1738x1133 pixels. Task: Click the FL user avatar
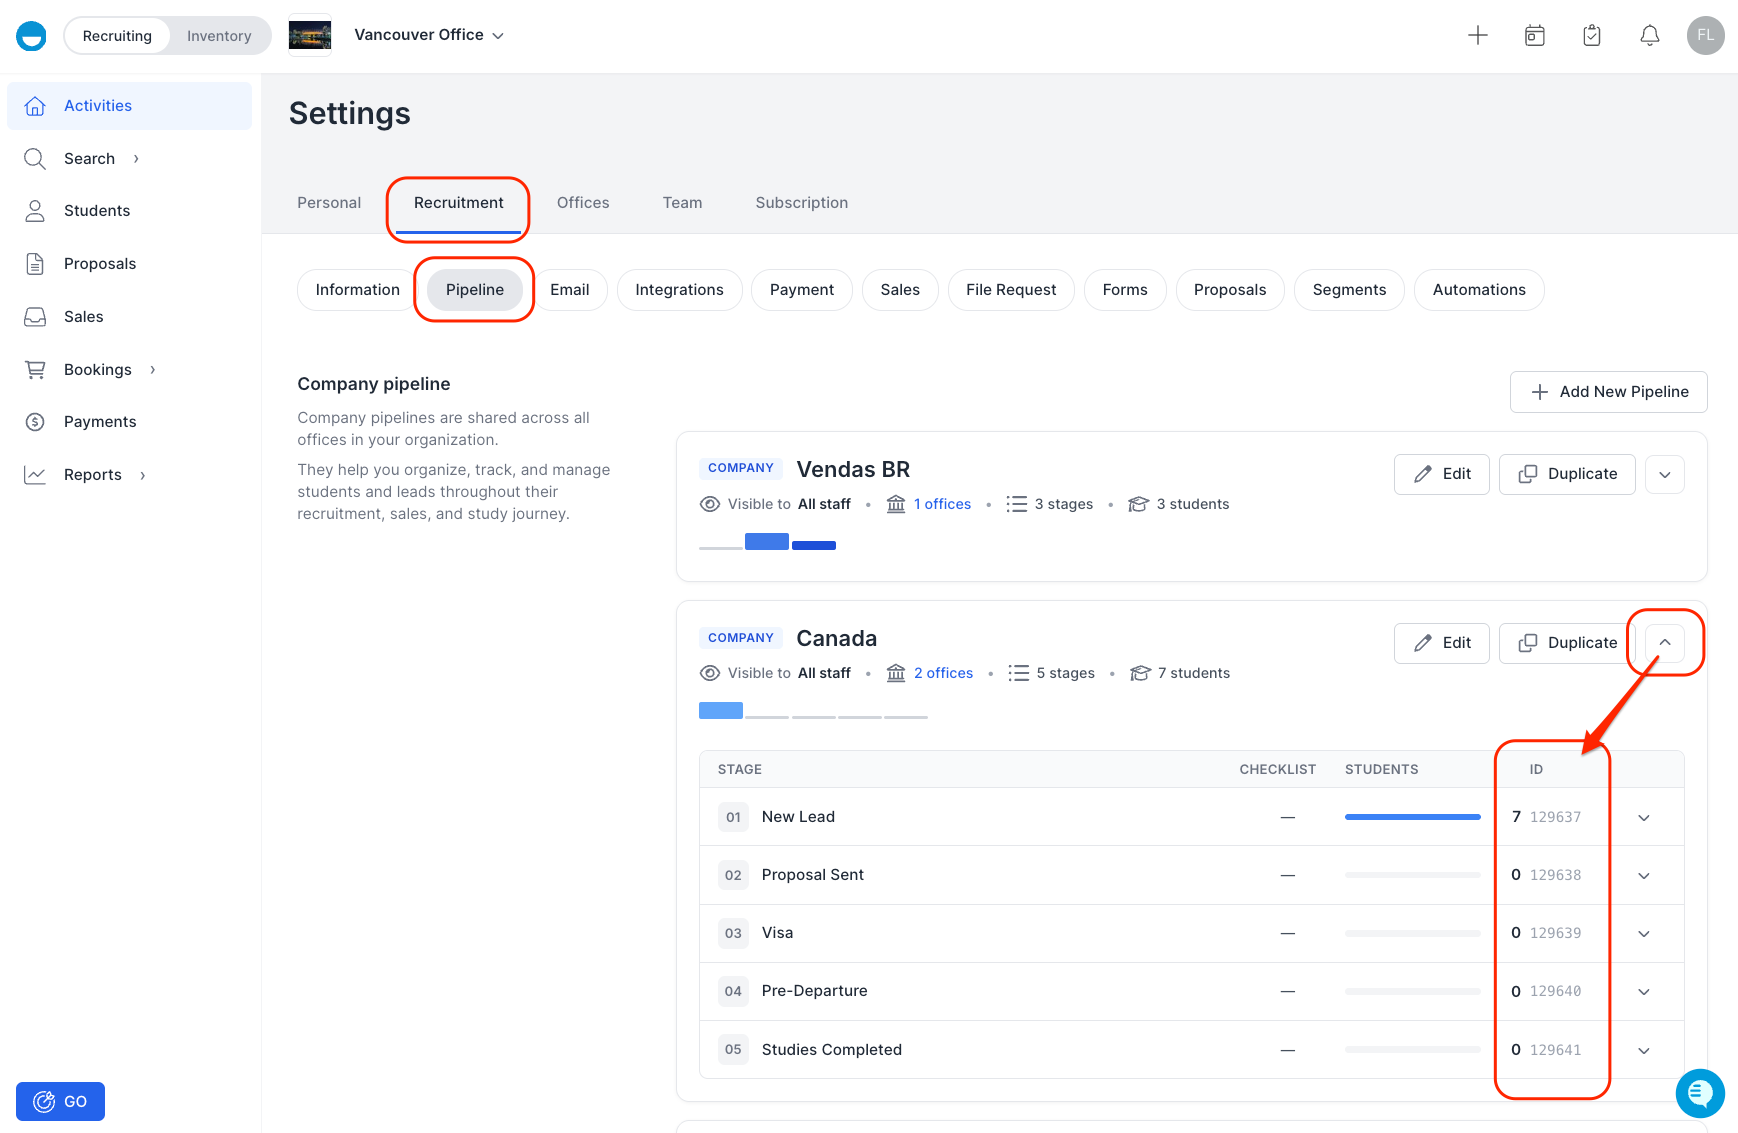coord(1705,35)
